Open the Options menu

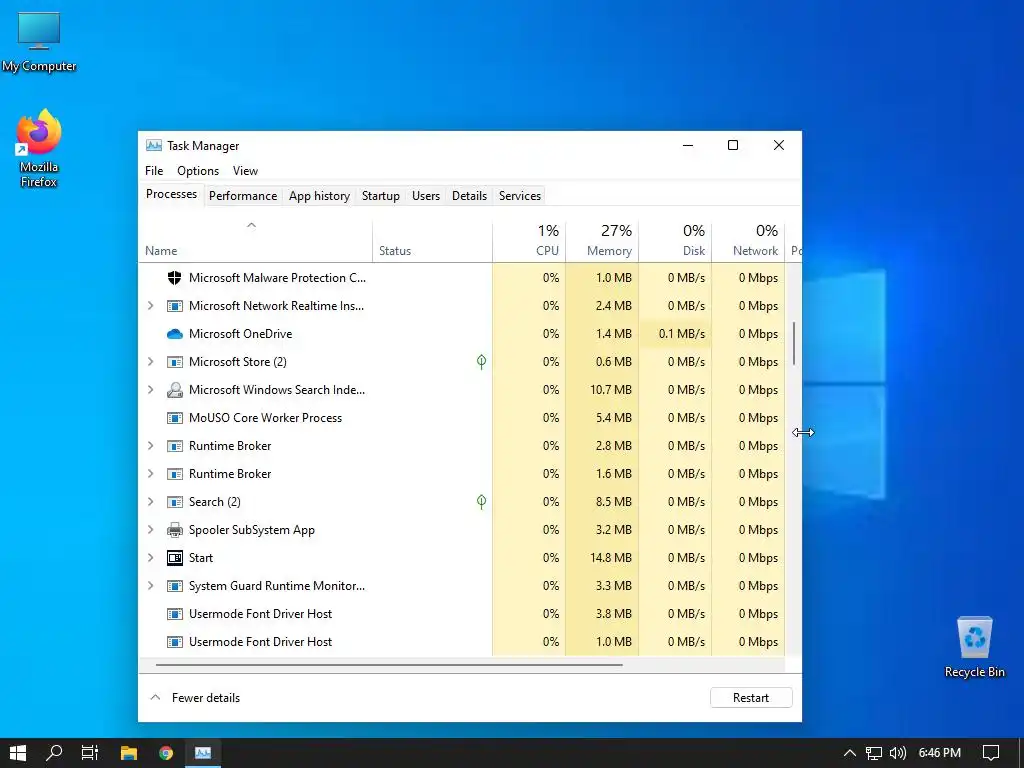point(198,171)
